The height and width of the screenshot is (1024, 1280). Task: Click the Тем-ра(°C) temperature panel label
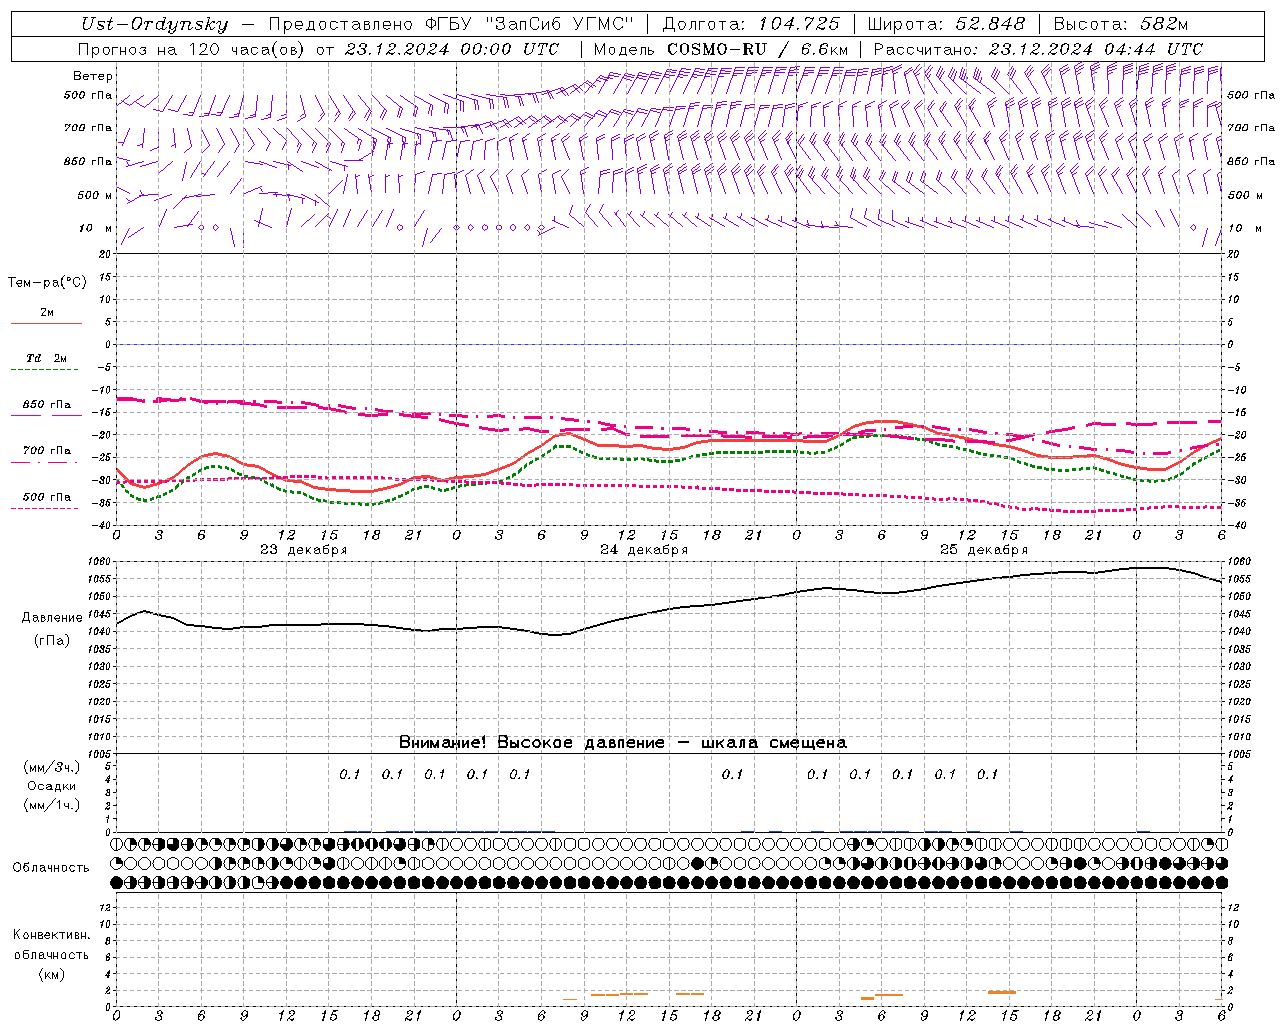click(47, 283)
